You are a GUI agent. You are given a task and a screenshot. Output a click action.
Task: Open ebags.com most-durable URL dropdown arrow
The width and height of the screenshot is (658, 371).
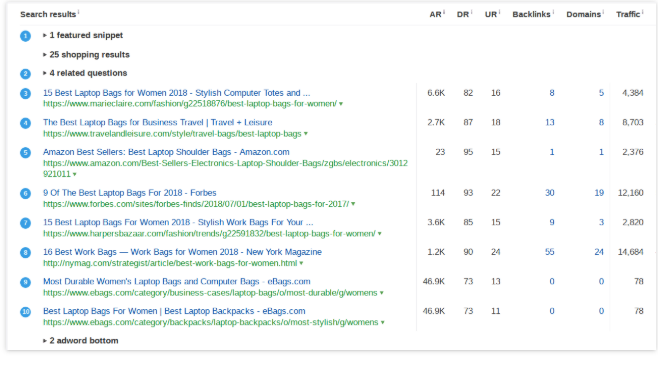coord(381,293)
